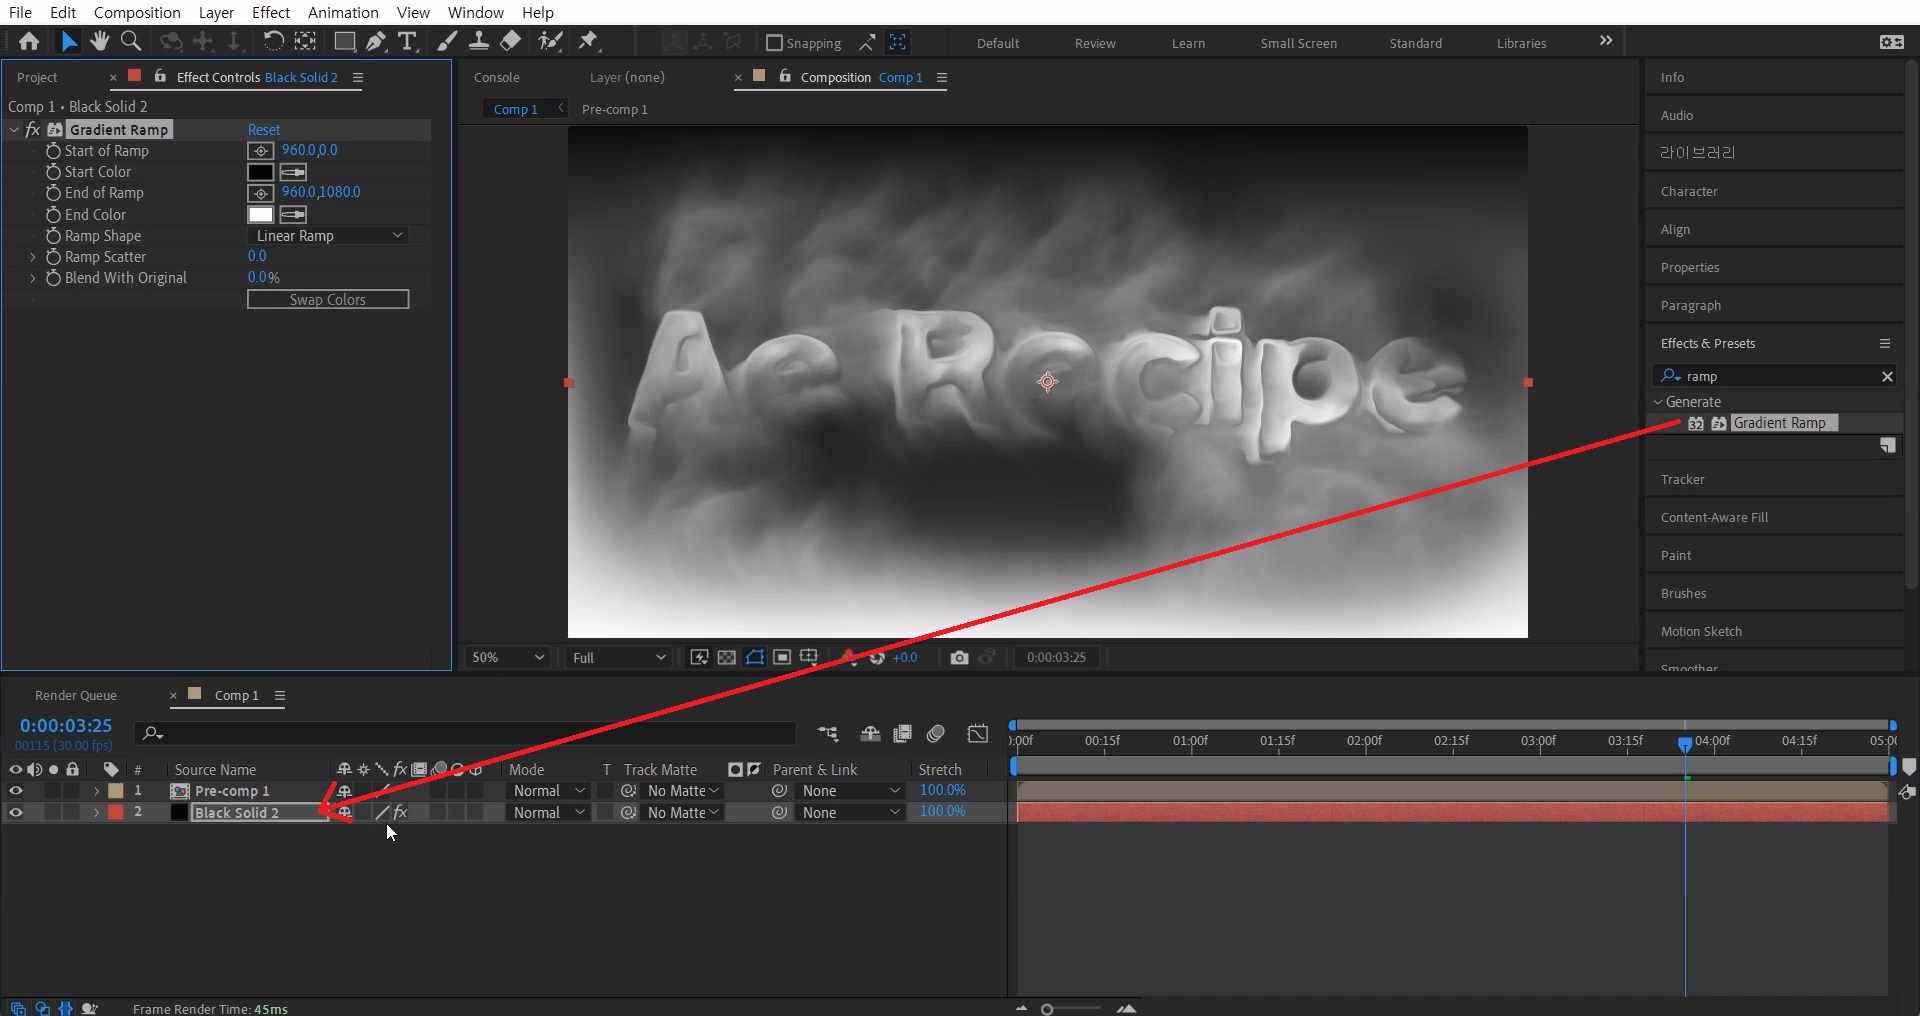Toggle Start of Ramp stopwatch
Viewport: 1920px width, 1016px height.
point(54,151)
